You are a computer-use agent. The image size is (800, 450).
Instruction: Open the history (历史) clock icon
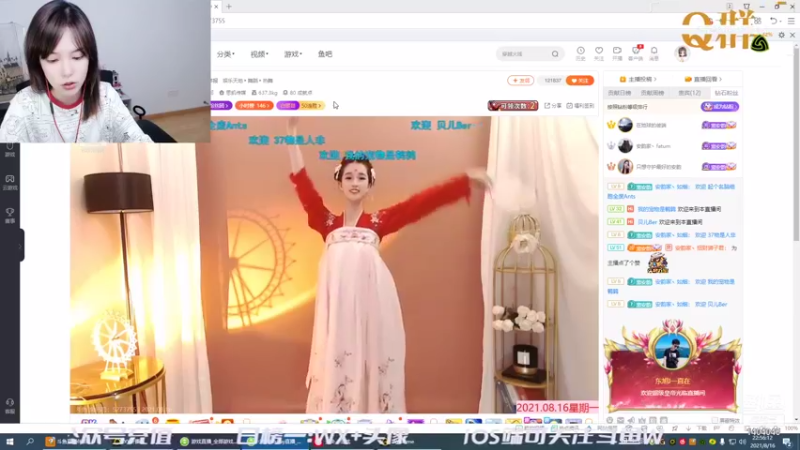click(x=581, y=51)
